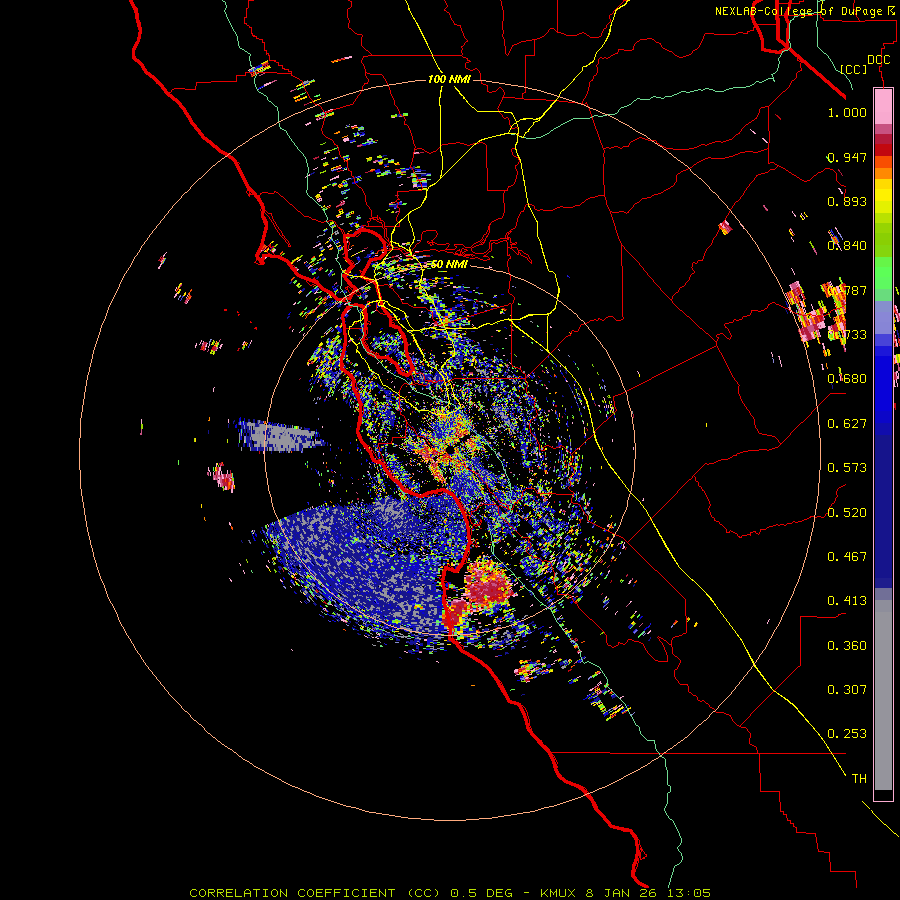Pick the bright green swatch on the color bar

[883, 273]
